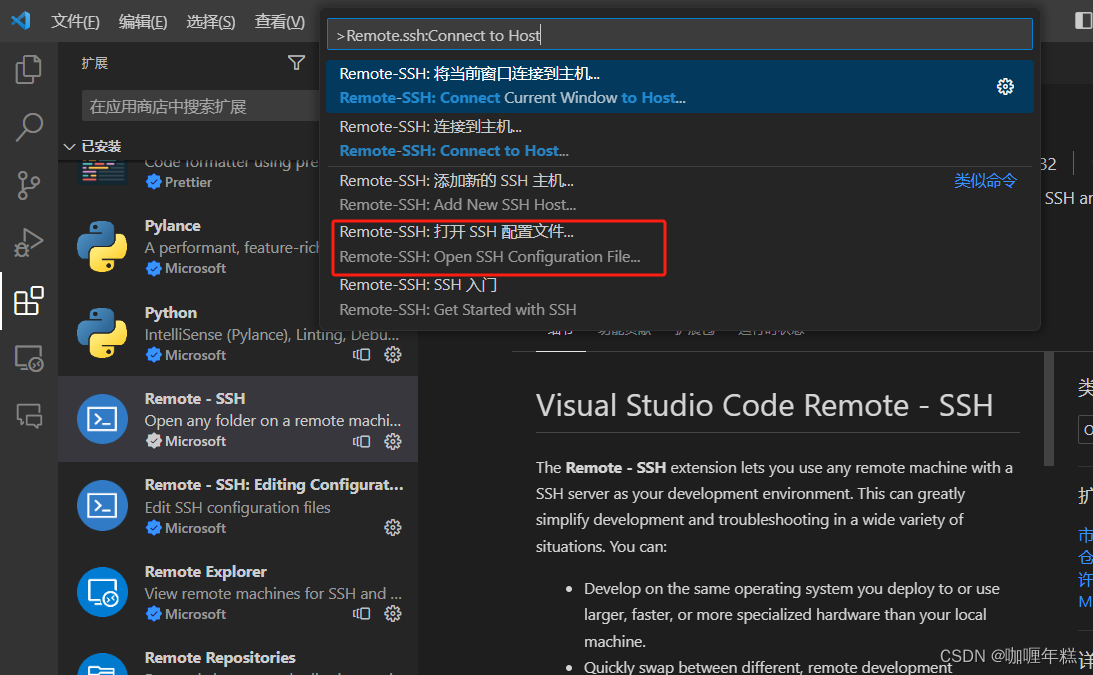Select the Extensions view icon
Image resolution: width=1093 pixels, height=675 pixels.
coord(28,300)
